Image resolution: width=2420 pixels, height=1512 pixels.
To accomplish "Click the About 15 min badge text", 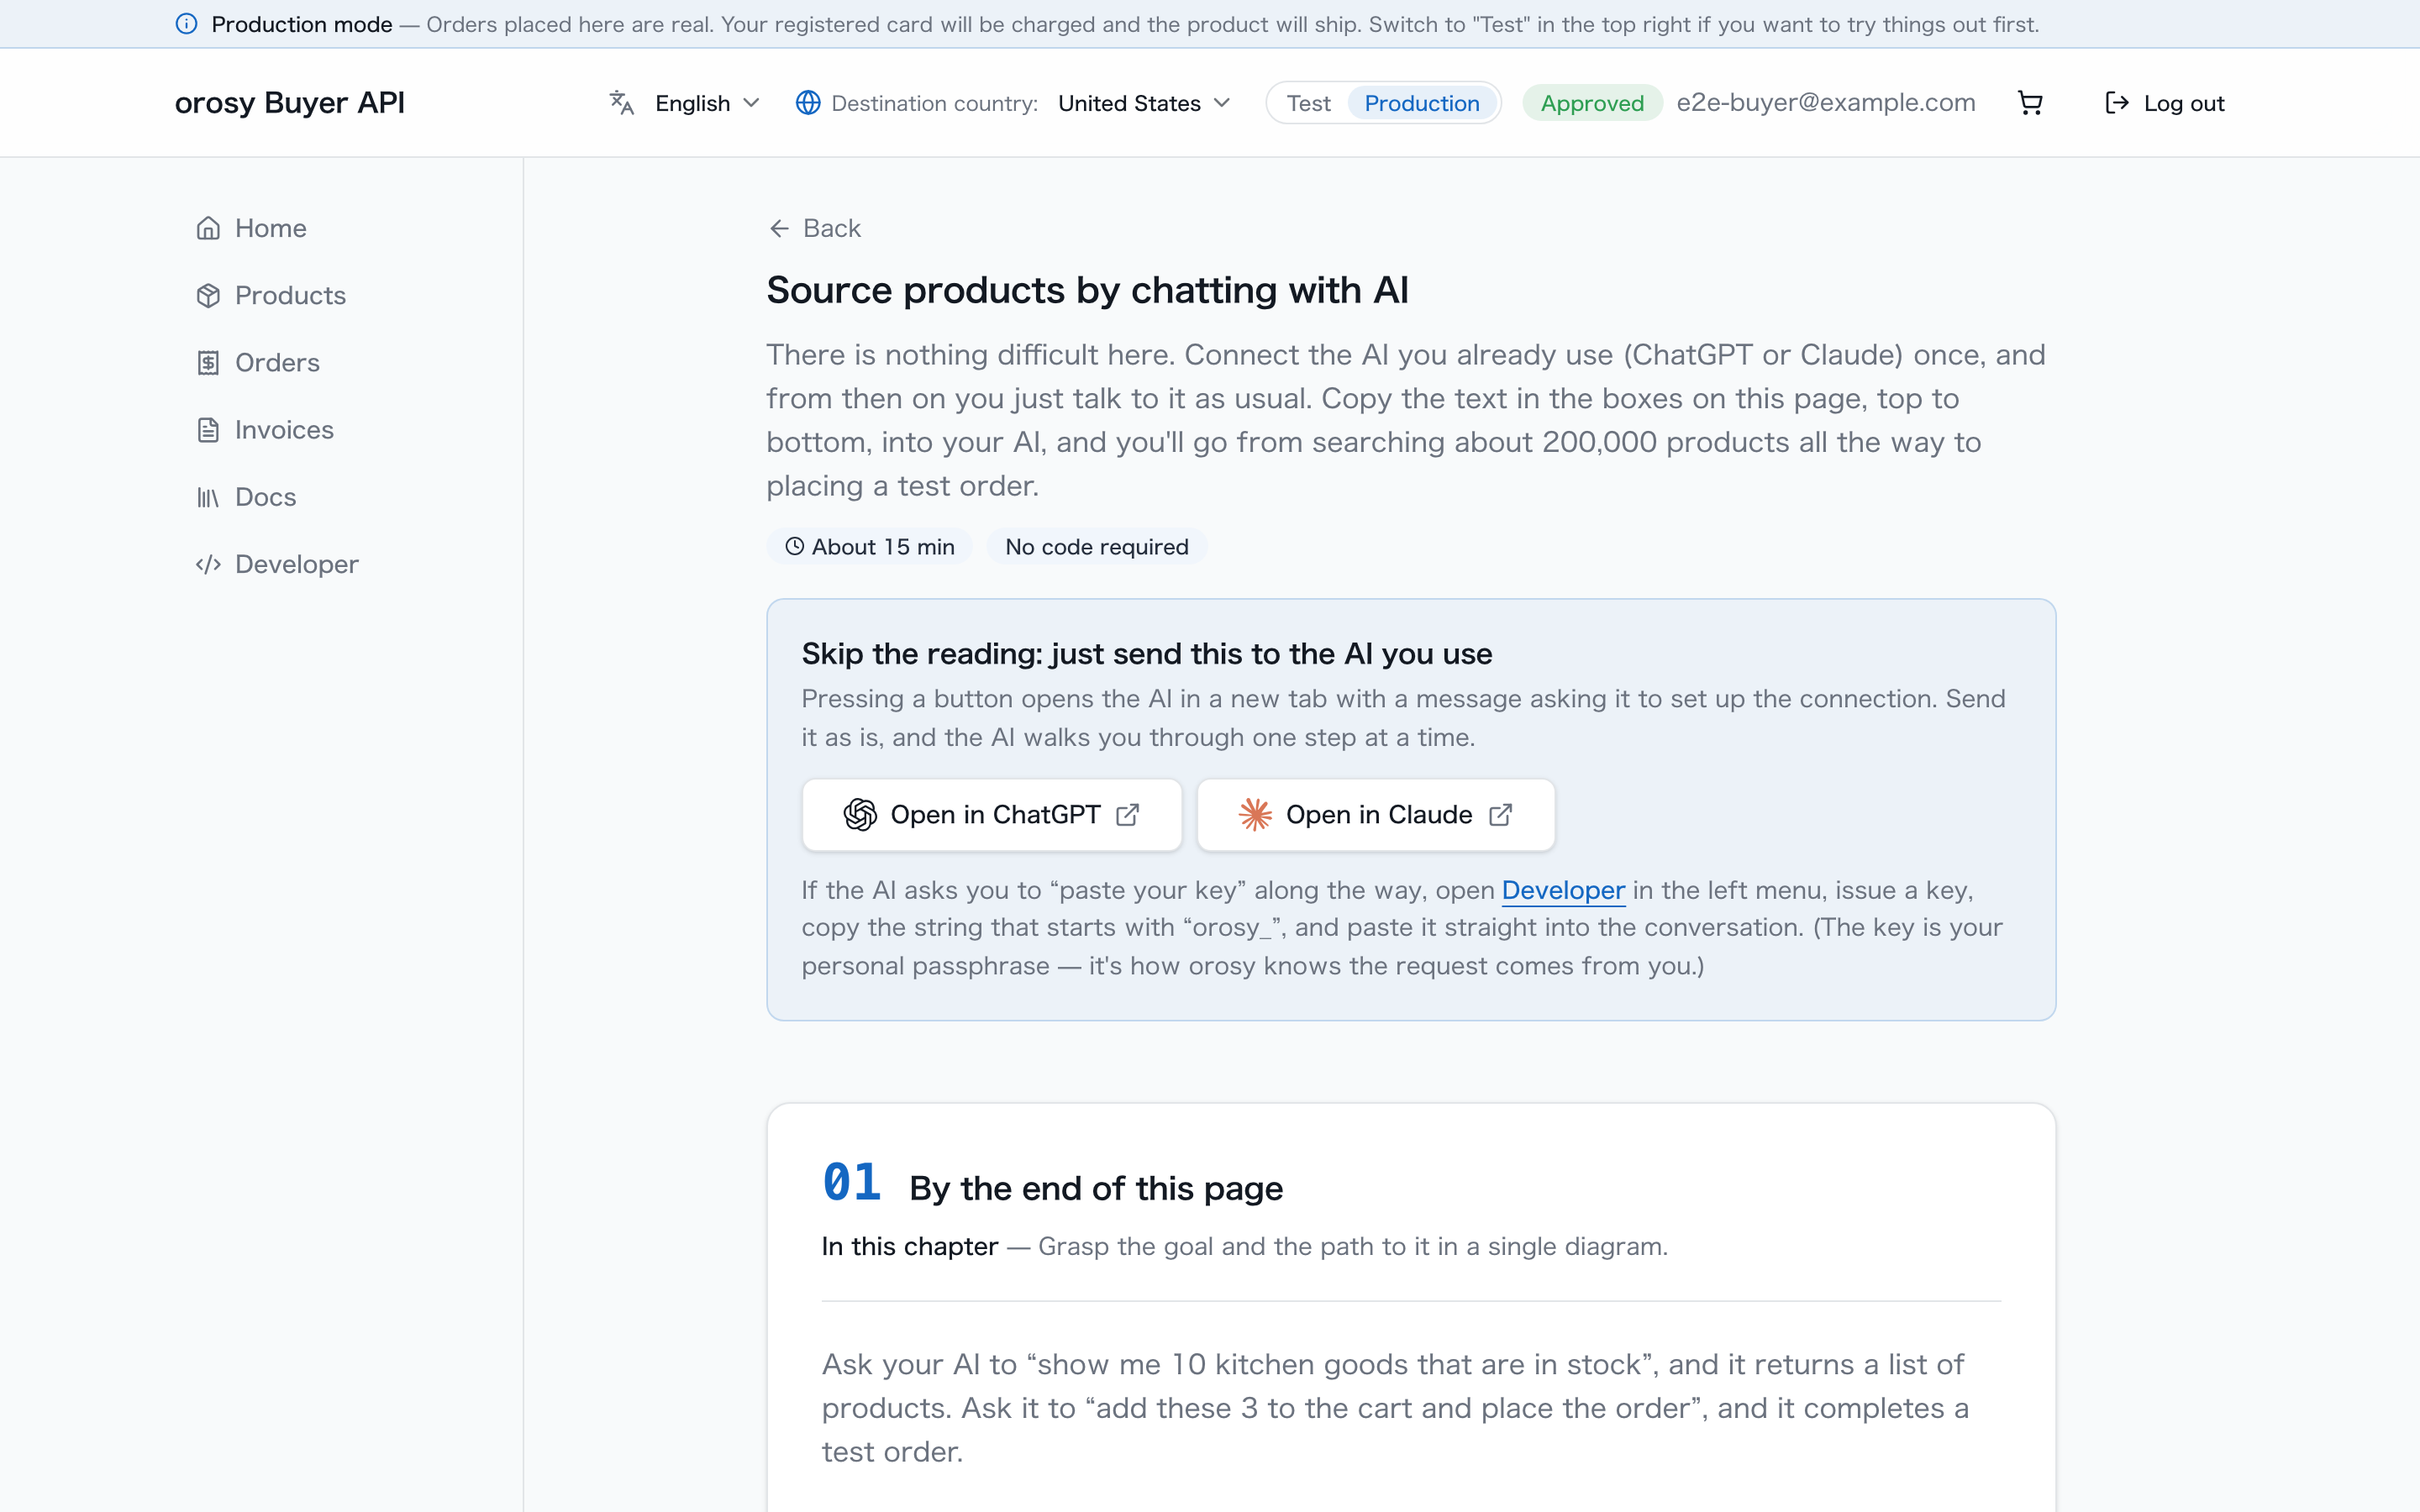I will [883, 547].
